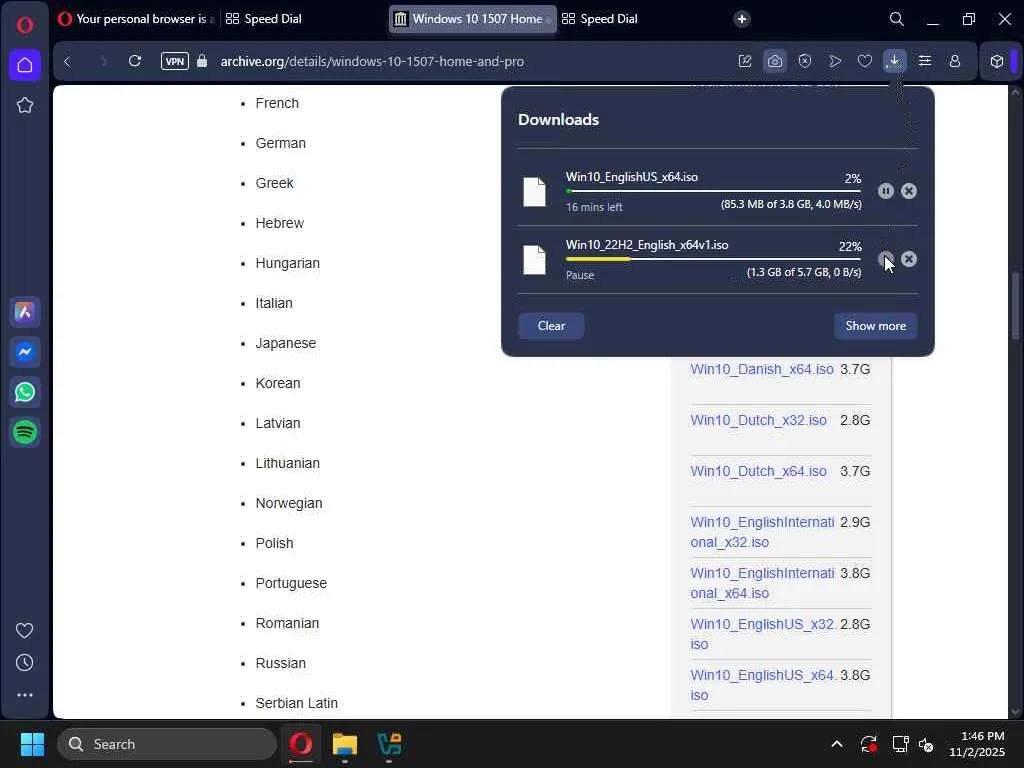1024x768 pixels.
Task: Open the player/flow send icon
Action: 835,61
